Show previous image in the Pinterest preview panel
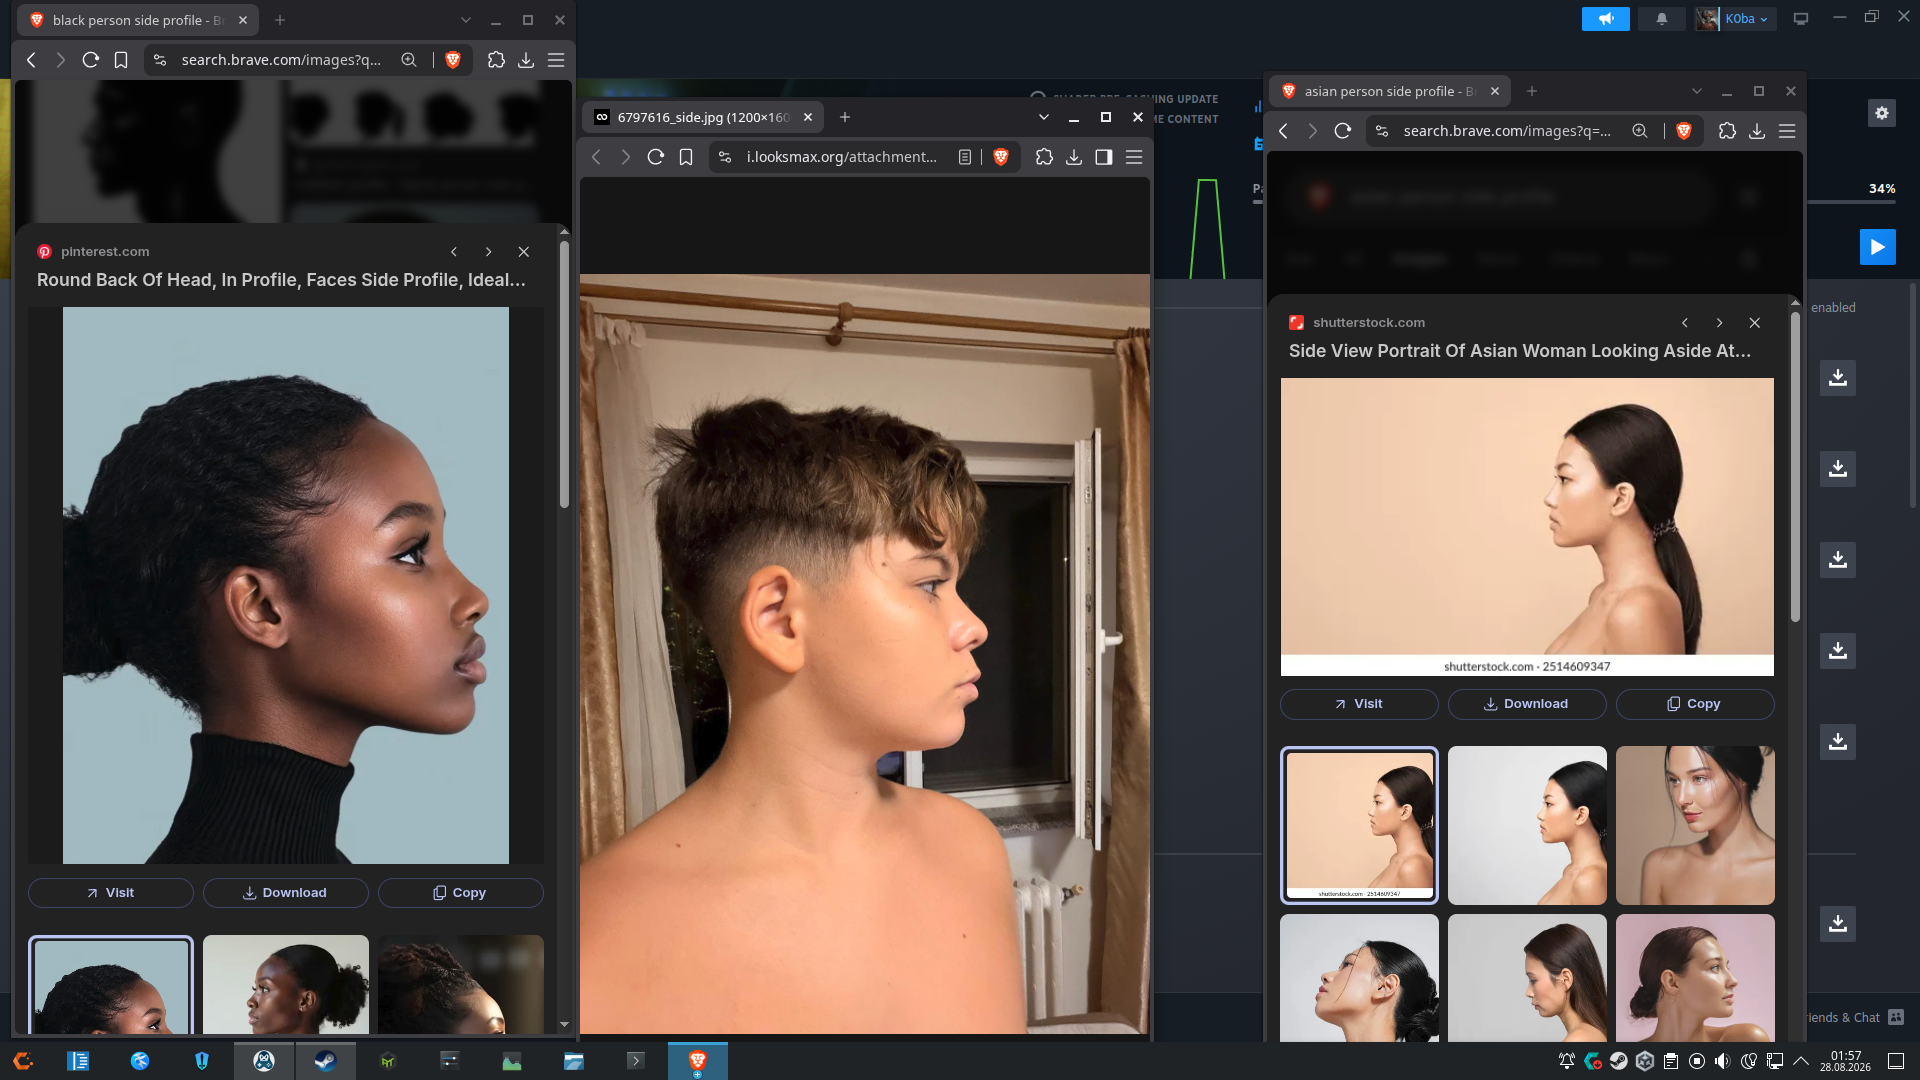This screenshot has width=1920, height=1080. point(454,252)
